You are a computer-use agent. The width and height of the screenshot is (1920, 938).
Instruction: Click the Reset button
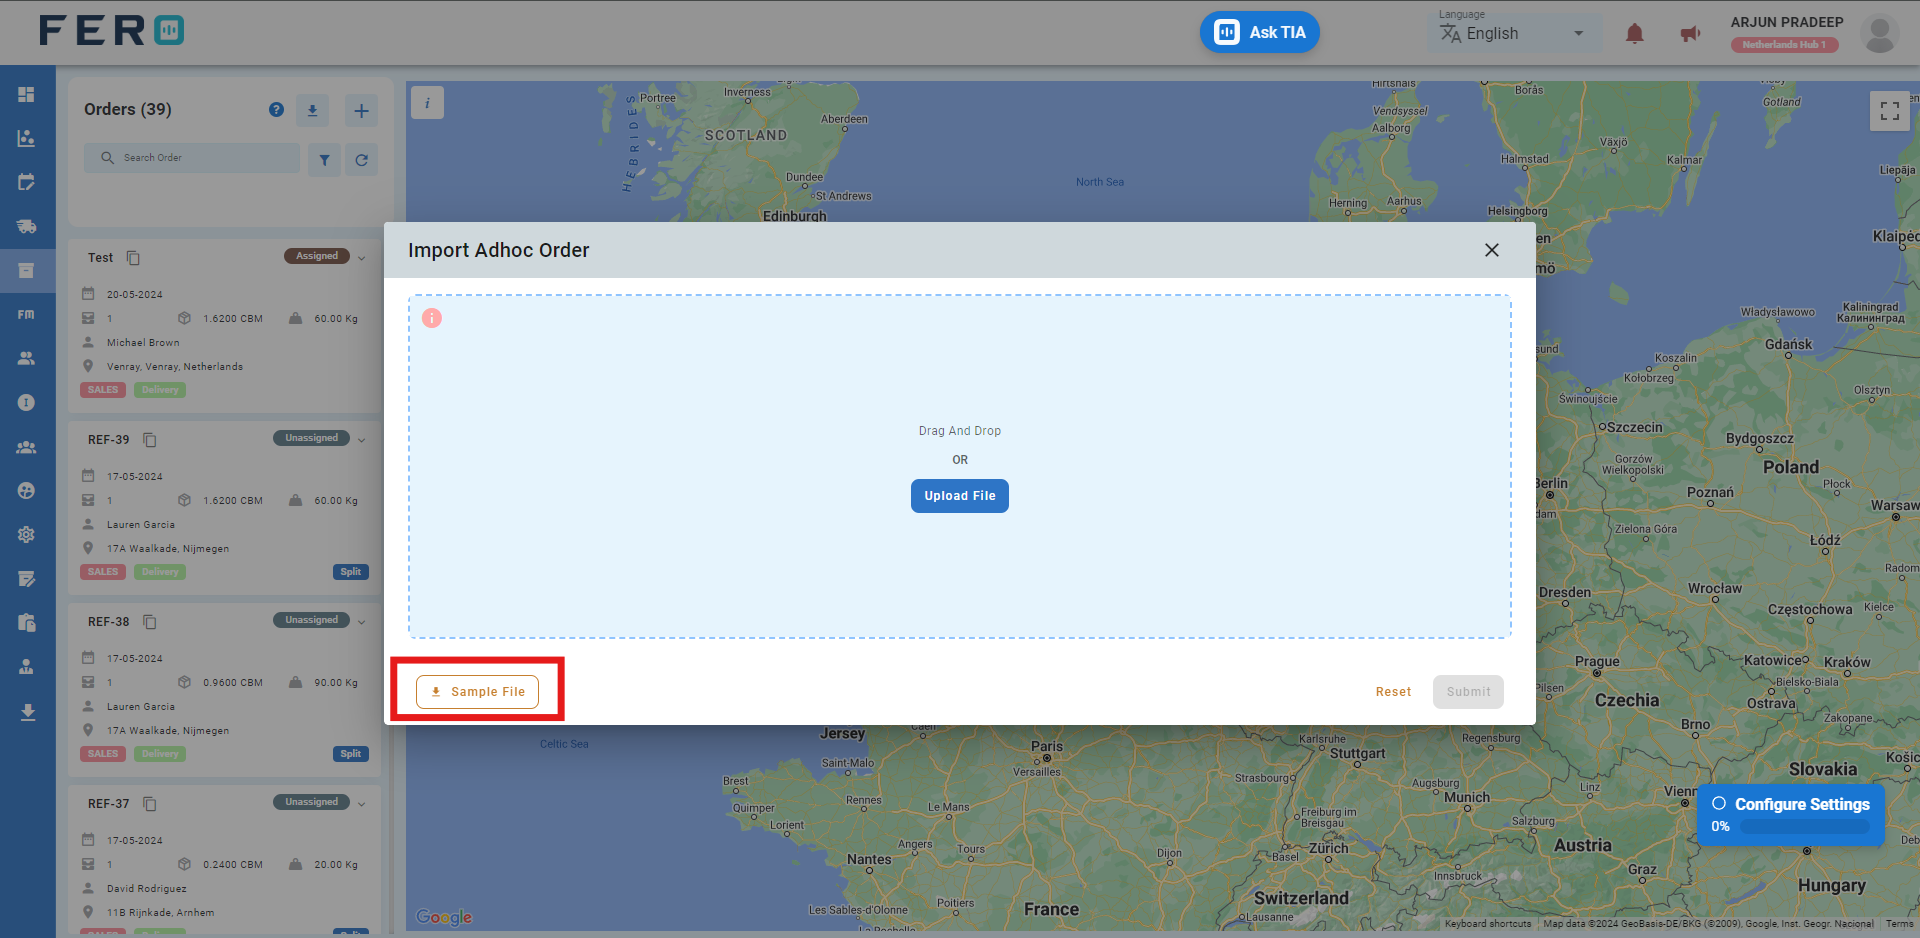point(1393,692)
